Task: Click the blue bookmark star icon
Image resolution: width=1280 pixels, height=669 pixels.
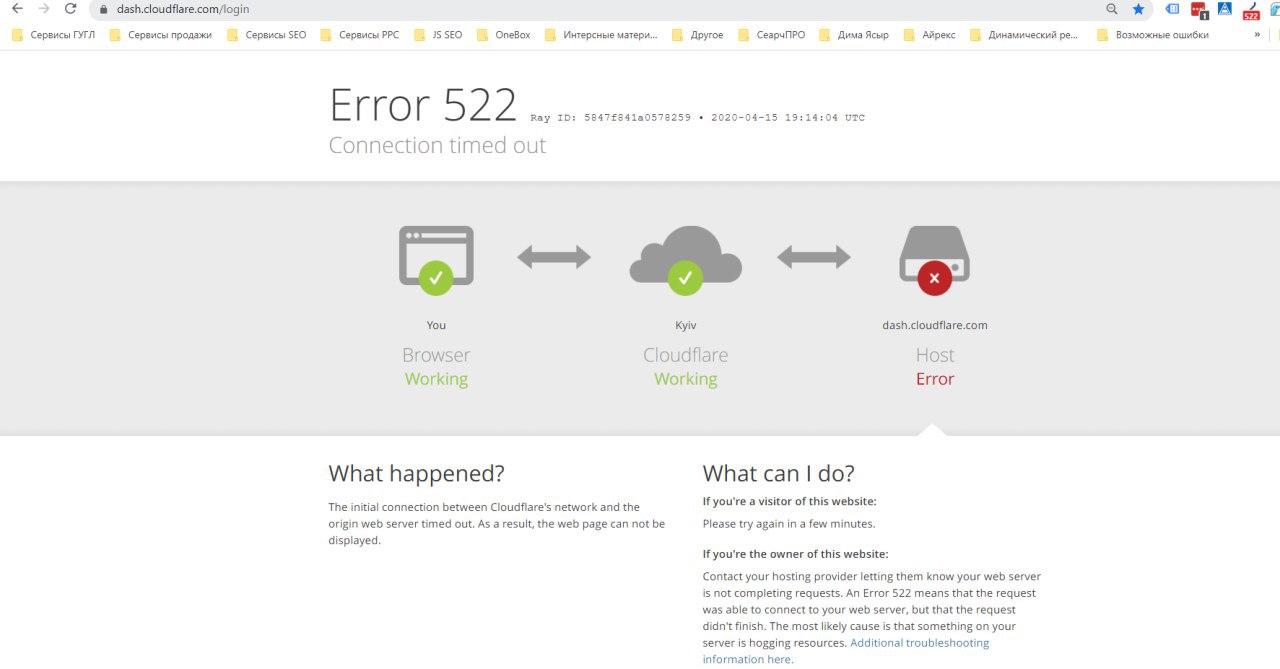Action: click(1138, 9)
